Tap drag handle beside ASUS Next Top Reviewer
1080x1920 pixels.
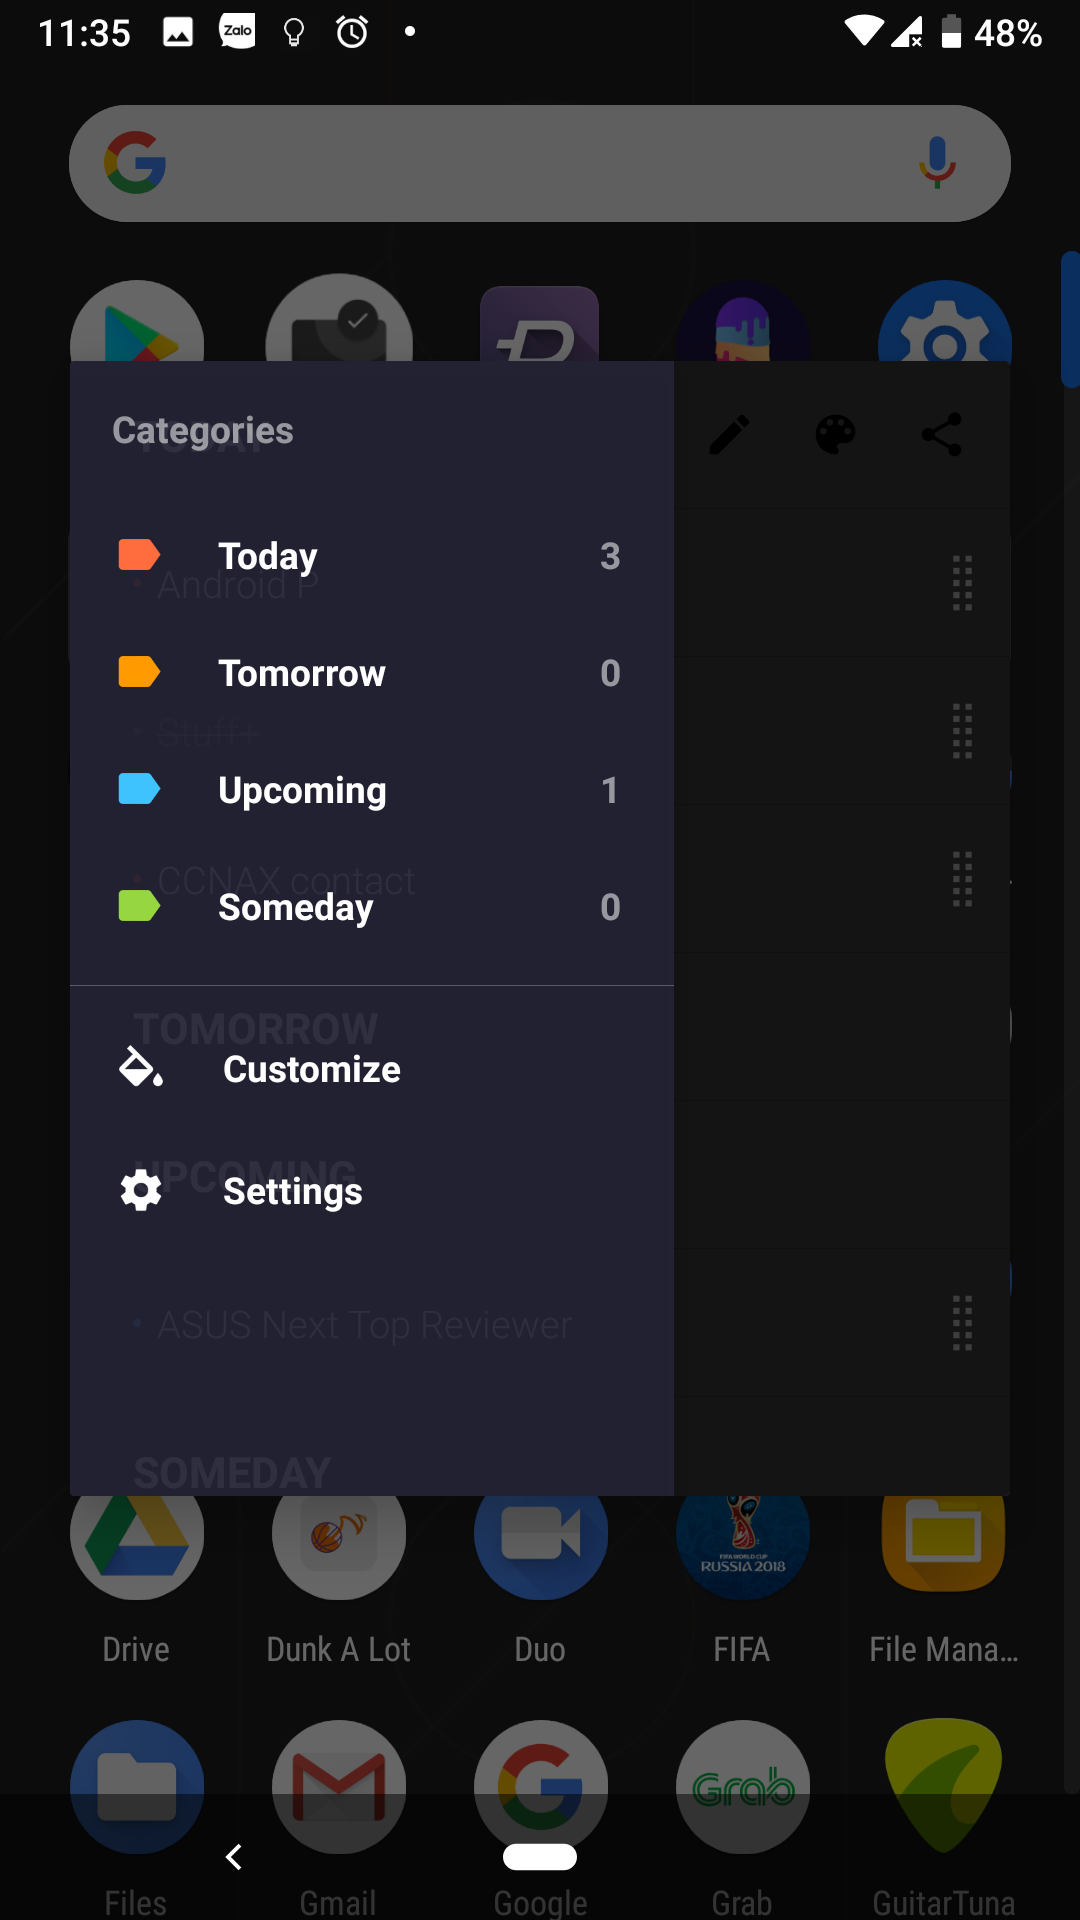pos(962,1323)
